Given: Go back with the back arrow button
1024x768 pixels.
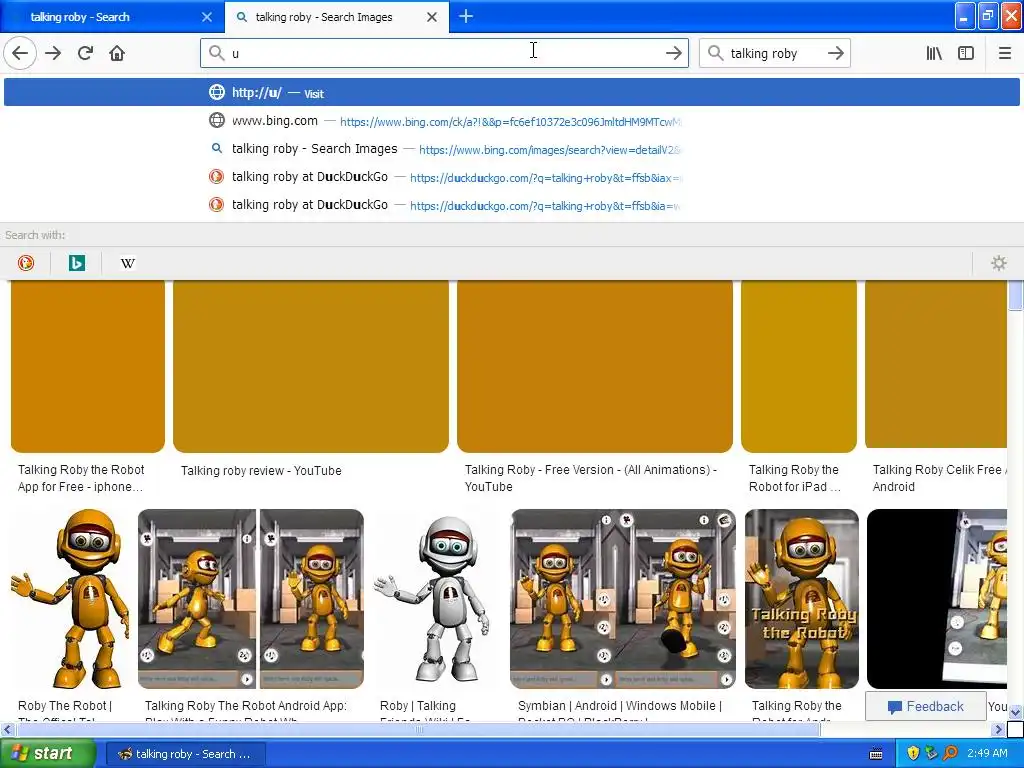Looking at the screenshot, I should coord(20,53).
